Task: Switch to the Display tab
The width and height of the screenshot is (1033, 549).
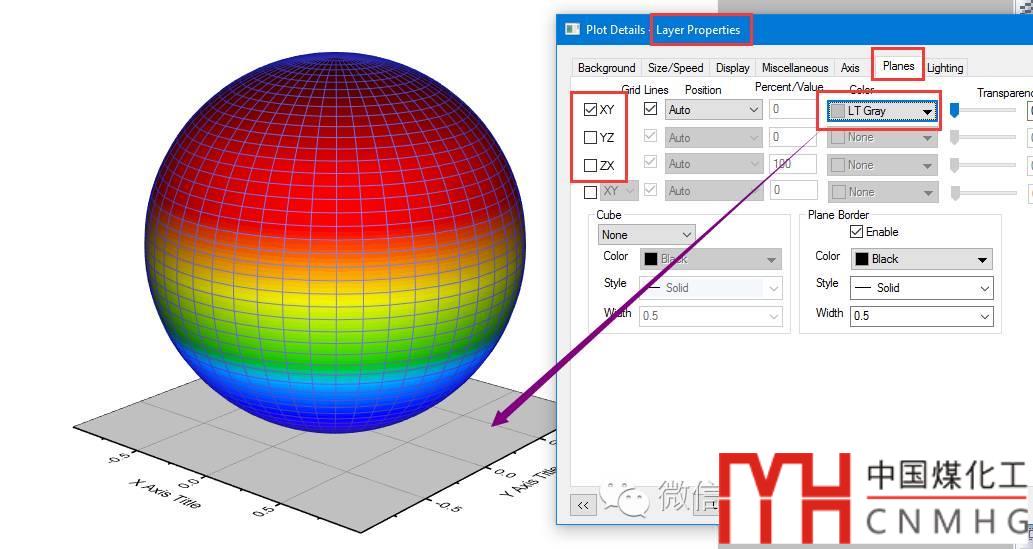Action: [733, 67]
